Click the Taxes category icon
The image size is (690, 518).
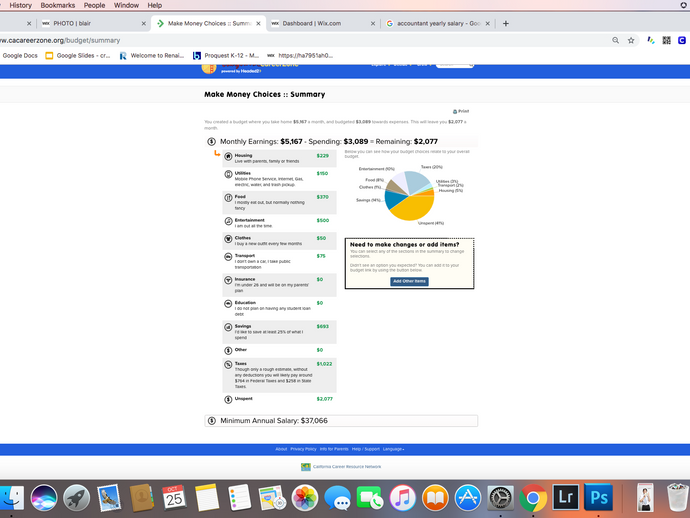pos(228,364)
